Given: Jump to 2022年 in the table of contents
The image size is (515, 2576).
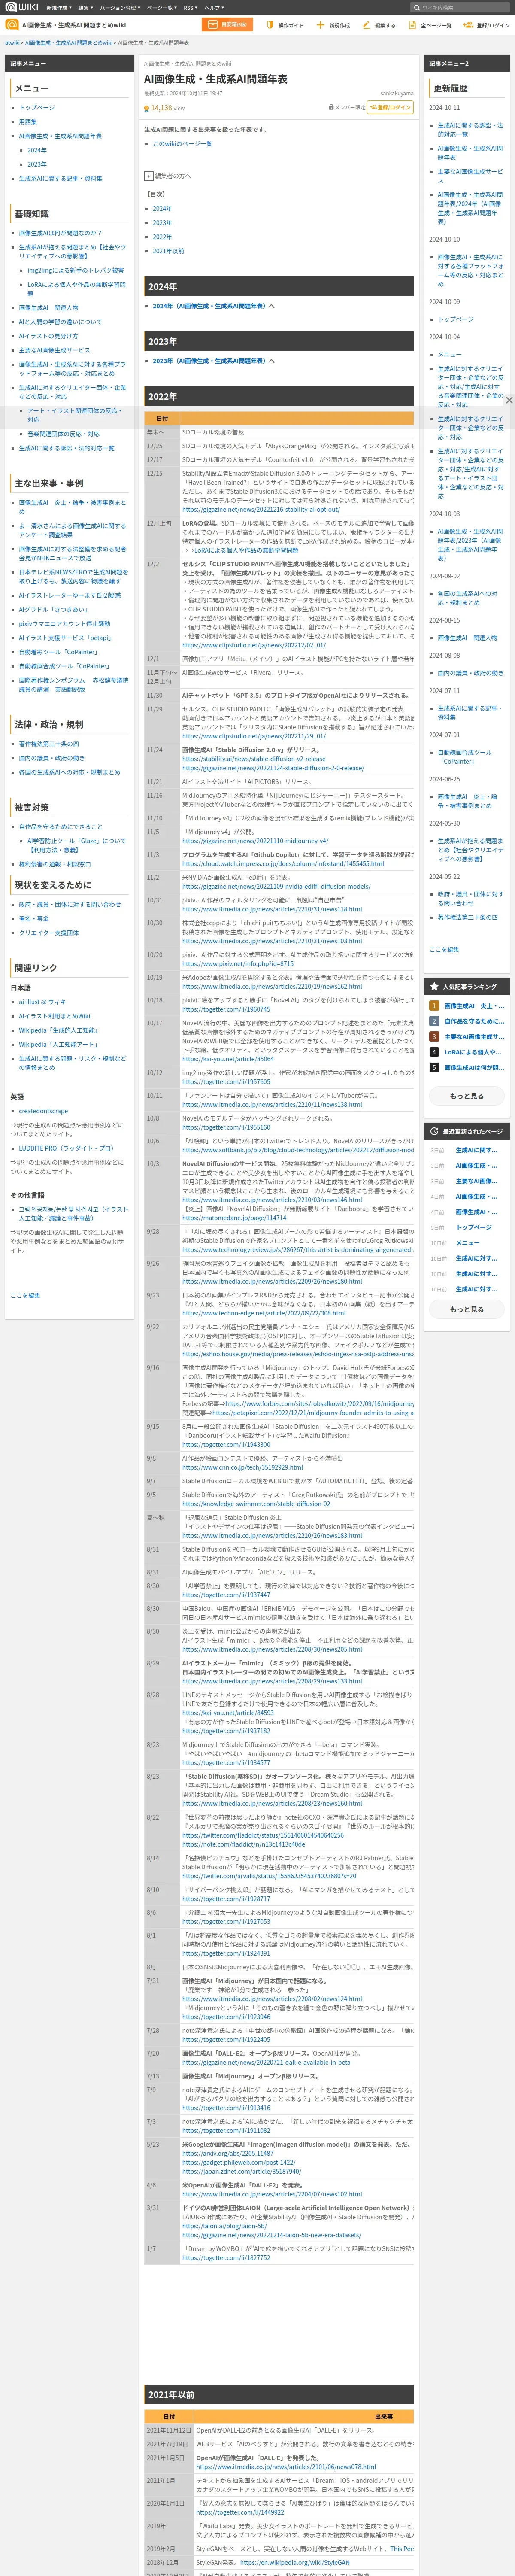Looking at the screenshot, I should coord(162,237).
